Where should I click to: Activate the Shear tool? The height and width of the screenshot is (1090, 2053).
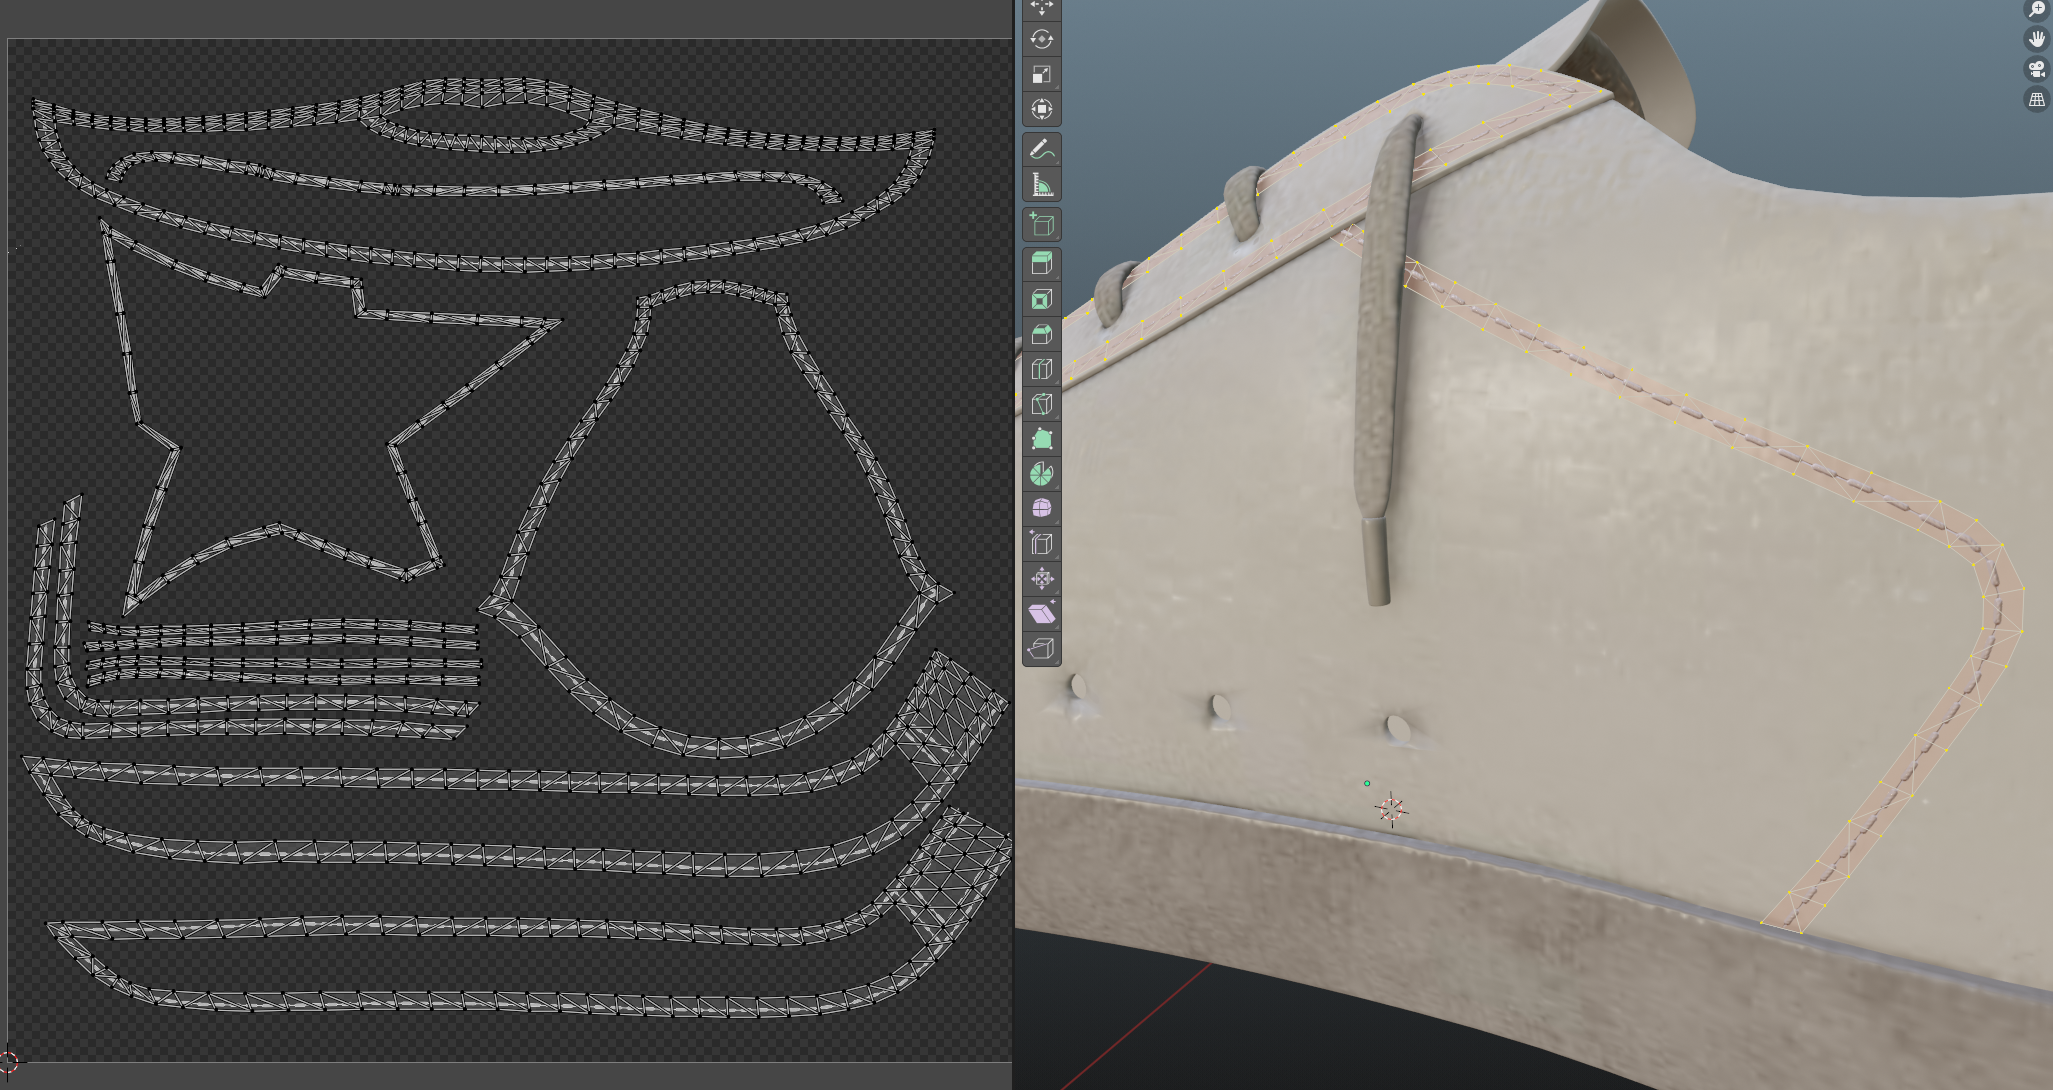click(x=1041, y=614)
